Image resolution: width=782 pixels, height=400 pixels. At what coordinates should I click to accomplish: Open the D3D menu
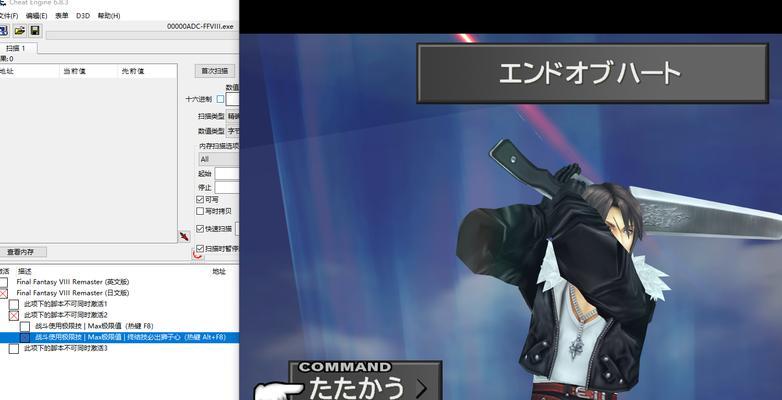[x=83, y=16]
